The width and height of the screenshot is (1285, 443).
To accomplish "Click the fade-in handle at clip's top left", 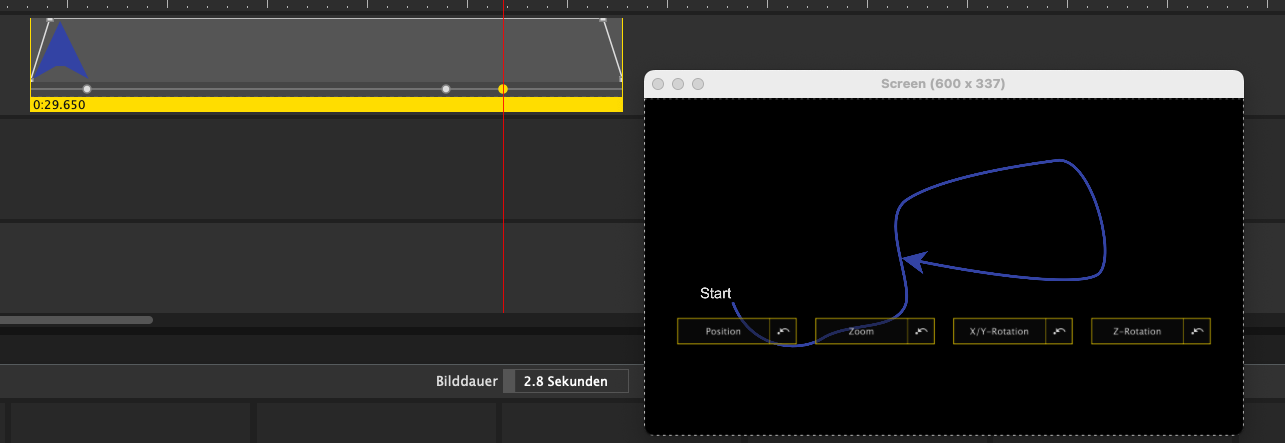I will tap(50, 19).
